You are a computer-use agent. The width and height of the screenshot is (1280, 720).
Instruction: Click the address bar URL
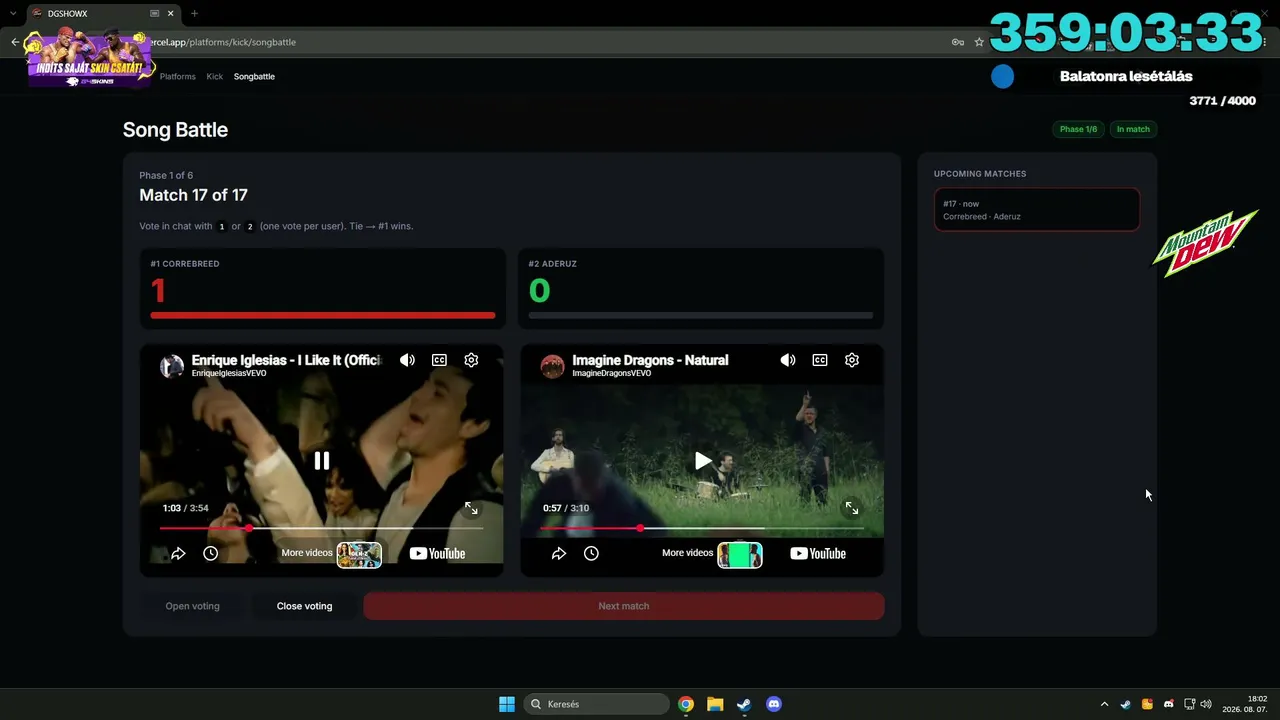point(222,42)
